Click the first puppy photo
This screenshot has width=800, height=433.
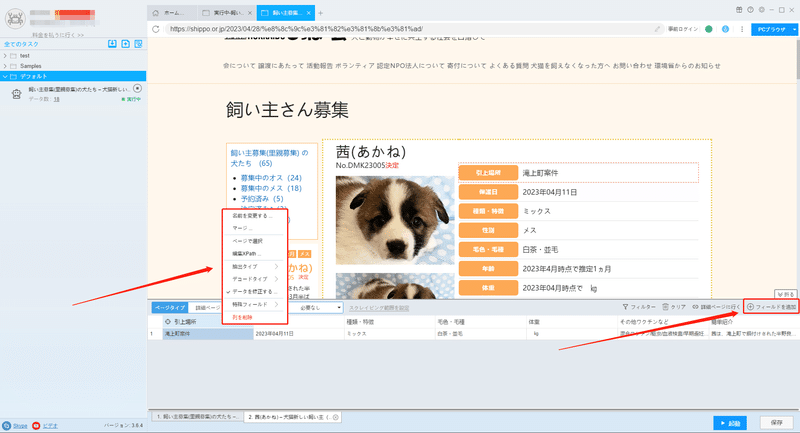pos(395,220)
